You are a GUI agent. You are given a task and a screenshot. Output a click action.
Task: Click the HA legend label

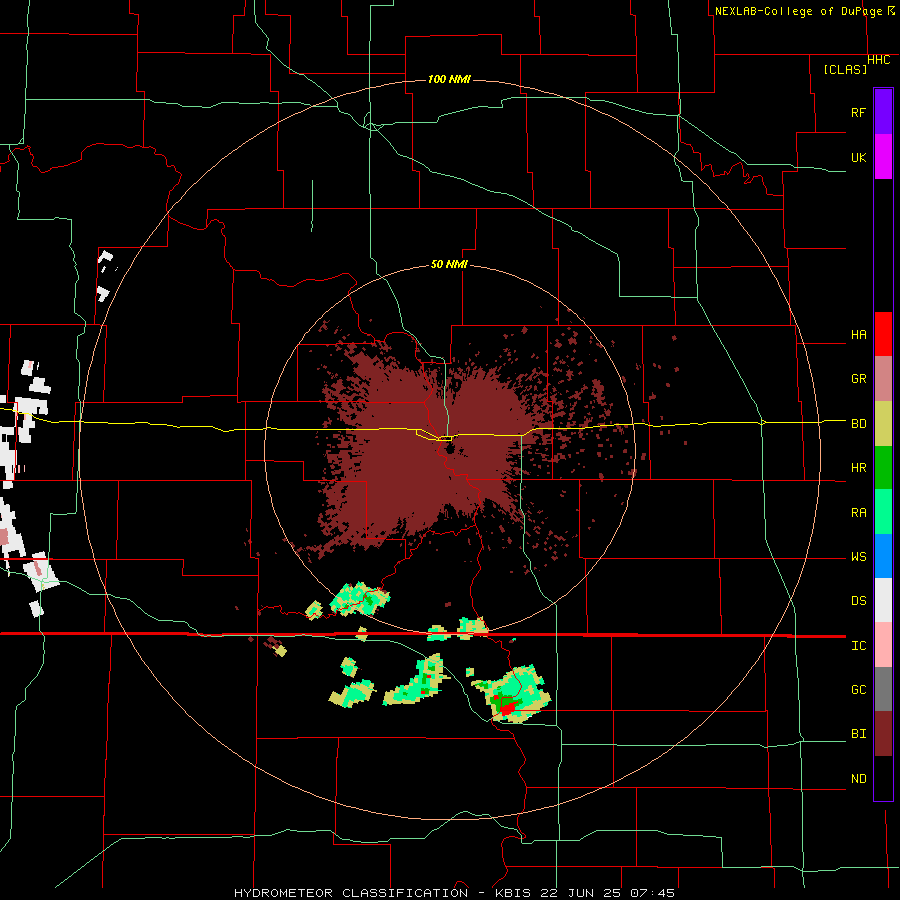(x=858, y=335)
